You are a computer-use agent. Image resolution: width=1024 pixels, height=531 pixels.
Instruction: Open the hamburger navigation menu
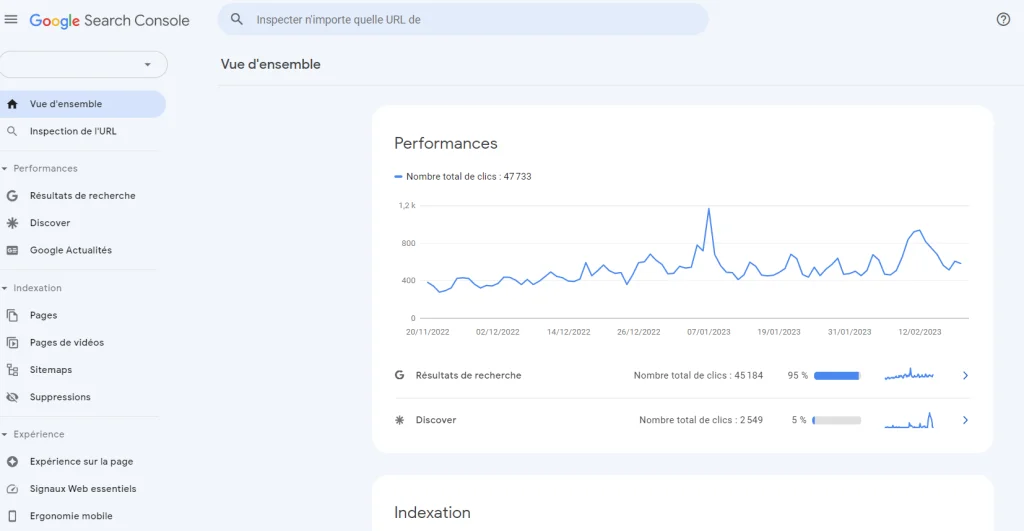pyautogui.click(x=11, y=20)
